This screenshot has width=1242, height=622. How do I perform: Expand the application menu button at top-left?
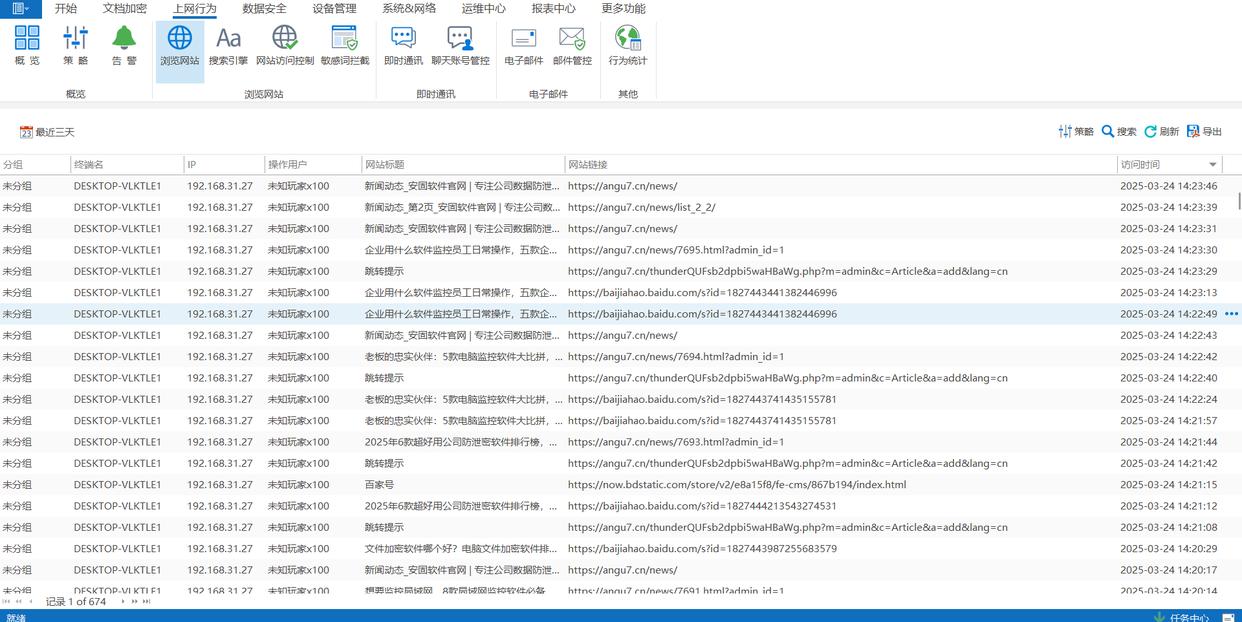[20, 9]
